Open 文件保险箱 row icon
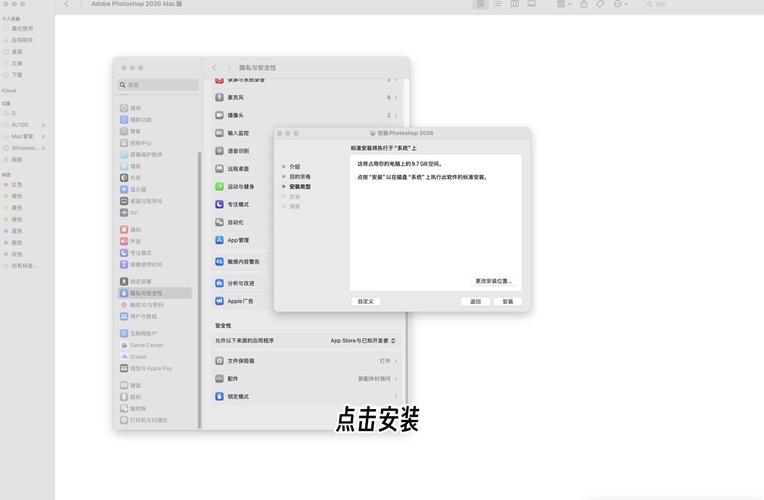 [219, 361]
